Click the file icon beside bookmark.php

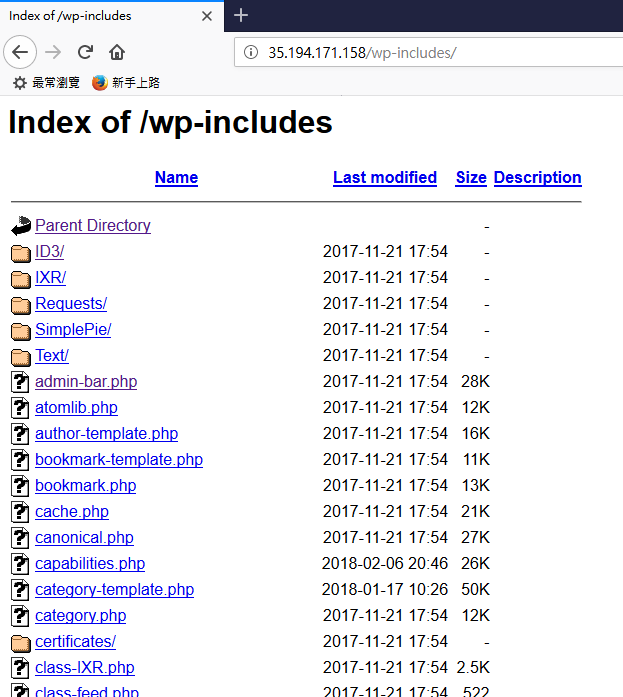tap(20, 486)
